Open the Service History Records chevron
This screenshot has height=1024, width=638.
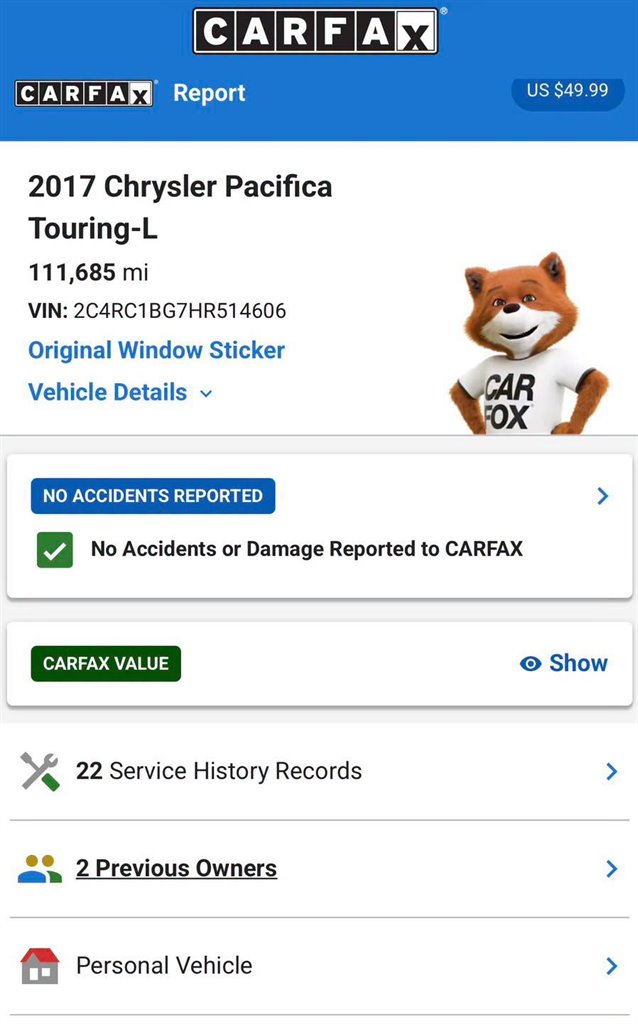pyautogui.click(x=611, y=771)
